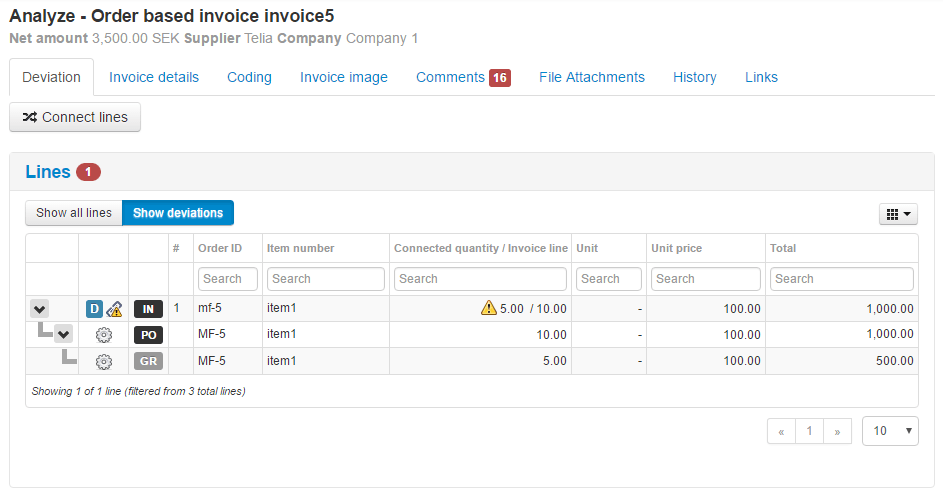Click the IN badge on line 1

148,309
